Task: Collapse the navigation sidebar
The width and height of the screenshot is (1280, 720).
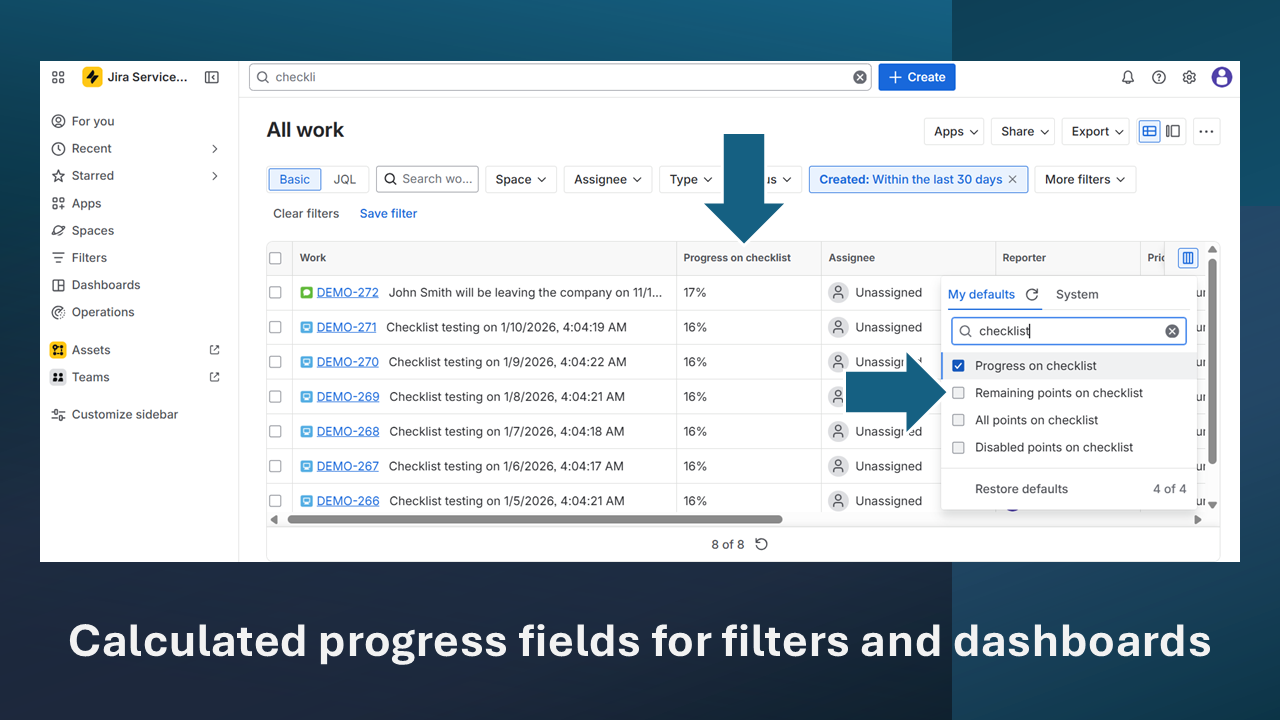Action: [x=211, y=77]
